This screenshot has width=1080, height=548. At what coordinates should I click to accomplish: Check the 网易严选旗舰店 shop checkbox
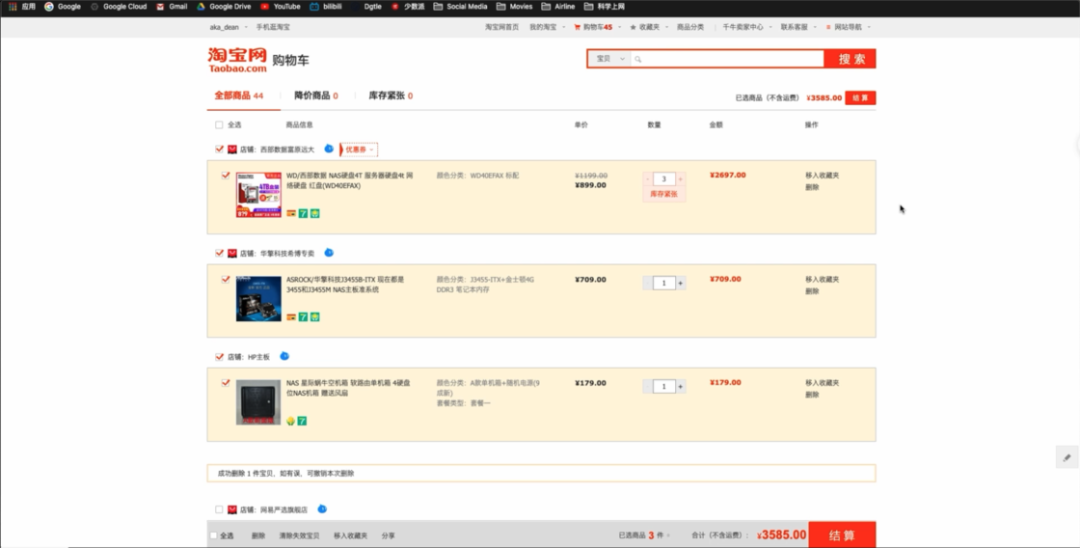pyautogui.click(x=219, y=509)
